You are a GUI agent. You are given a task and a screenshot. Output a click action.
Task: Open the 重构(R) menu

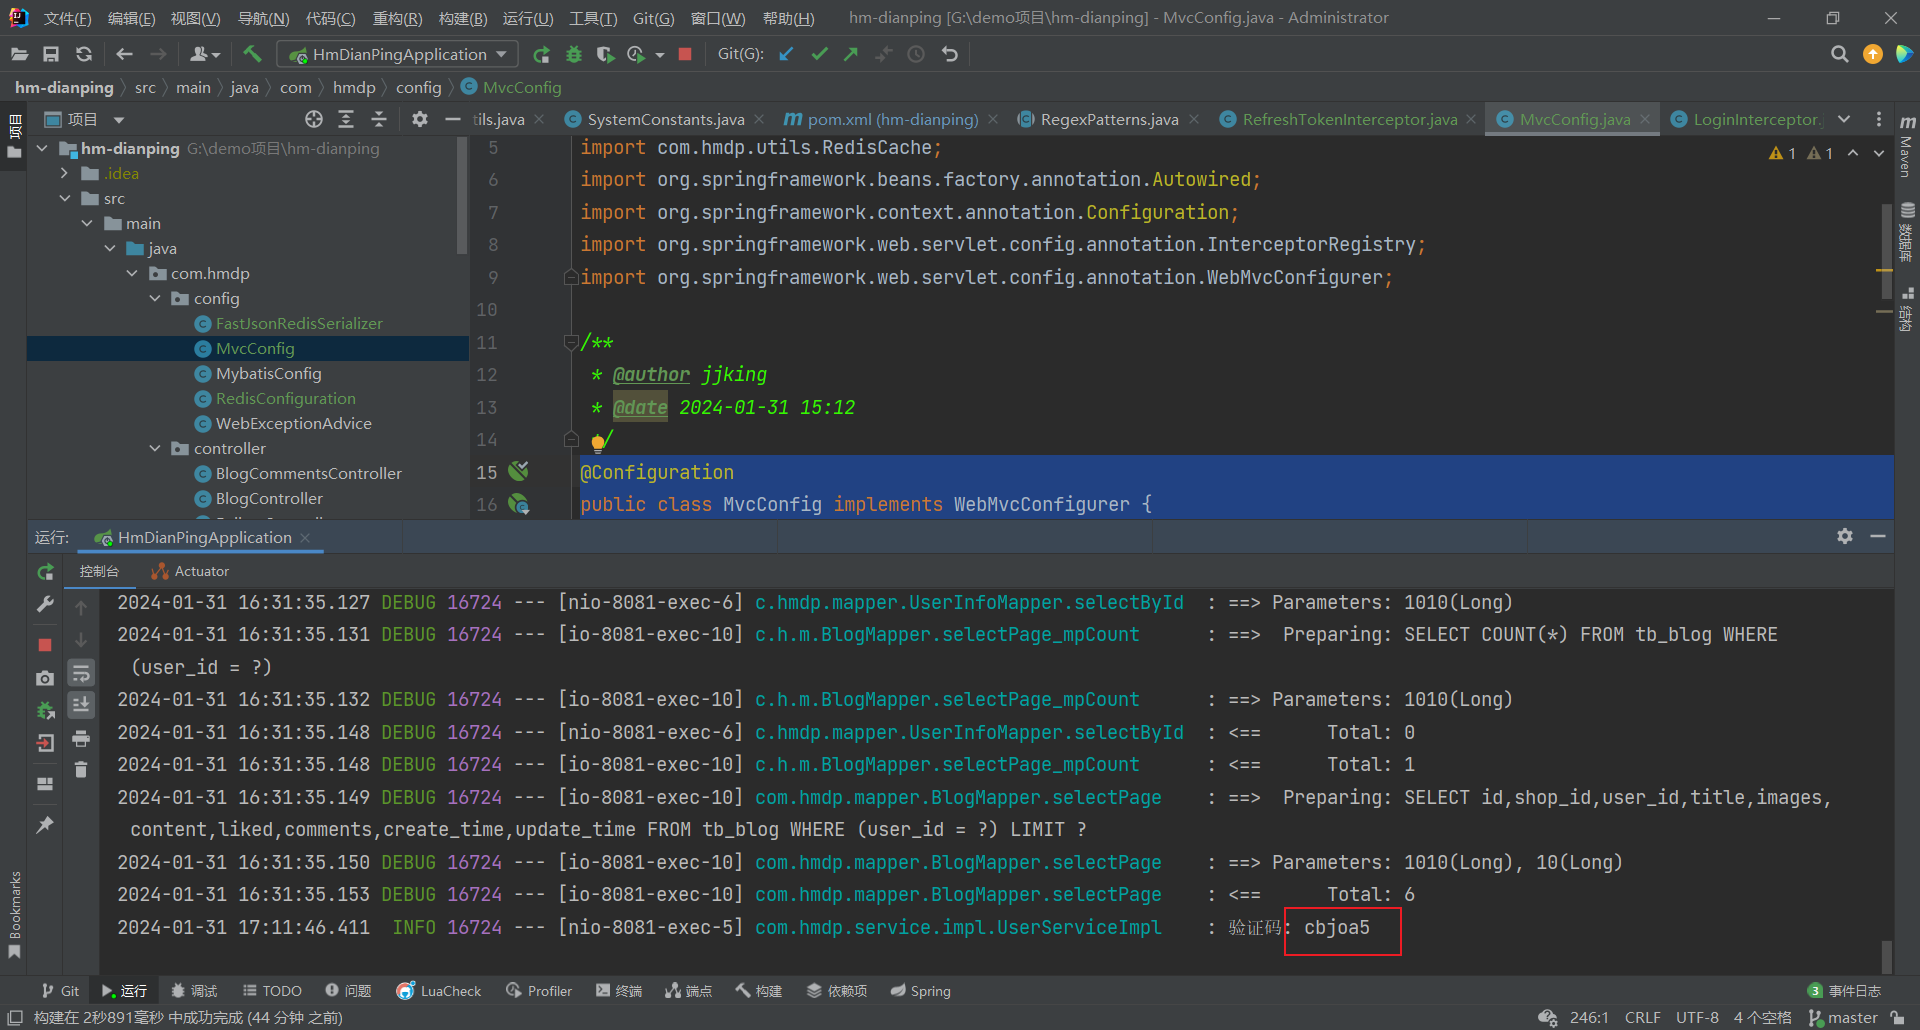click(x=397, y=18)
